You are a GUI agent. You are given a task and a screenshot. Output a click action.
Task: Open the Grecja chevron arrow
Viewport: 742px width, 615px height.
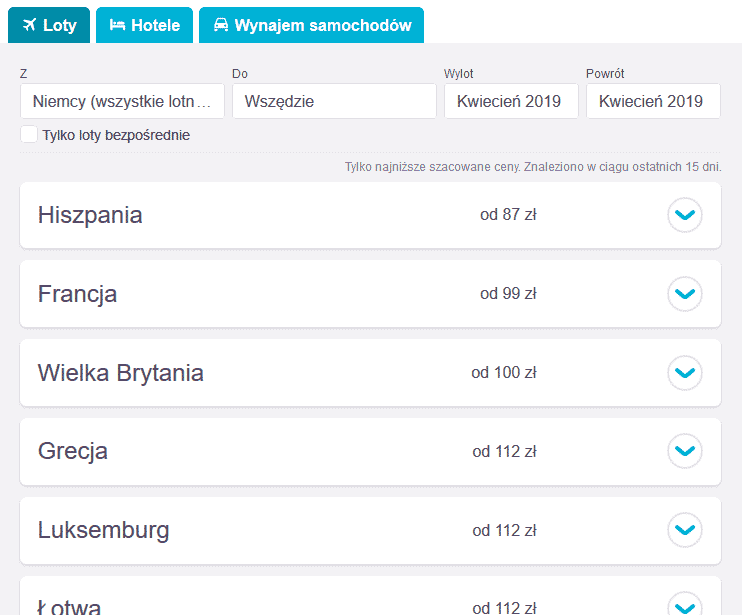pyautogui.click(x=685, y=451)
